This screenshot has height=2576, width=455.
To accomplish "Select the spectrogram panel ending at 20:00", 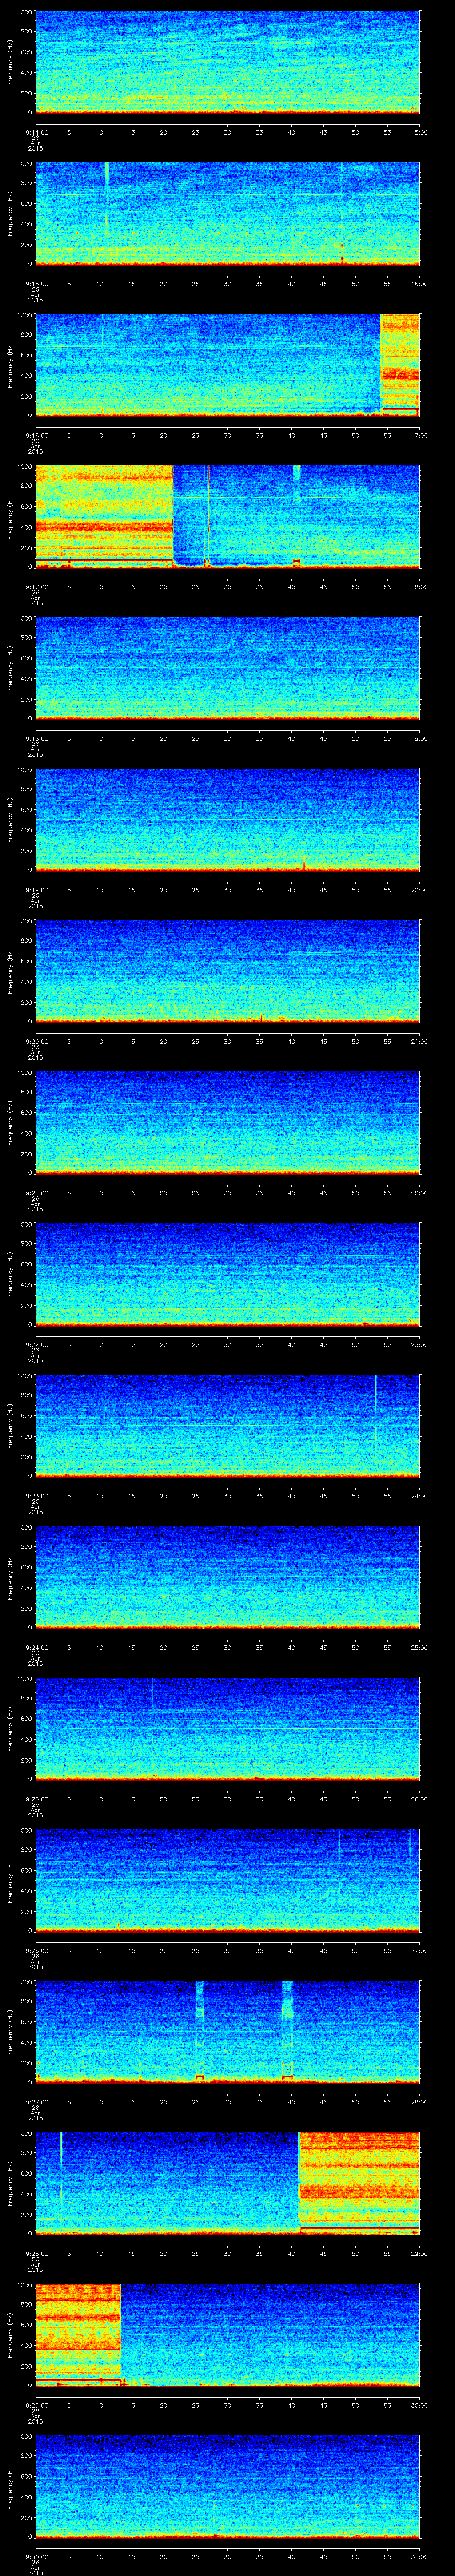I will click(228, 820).
